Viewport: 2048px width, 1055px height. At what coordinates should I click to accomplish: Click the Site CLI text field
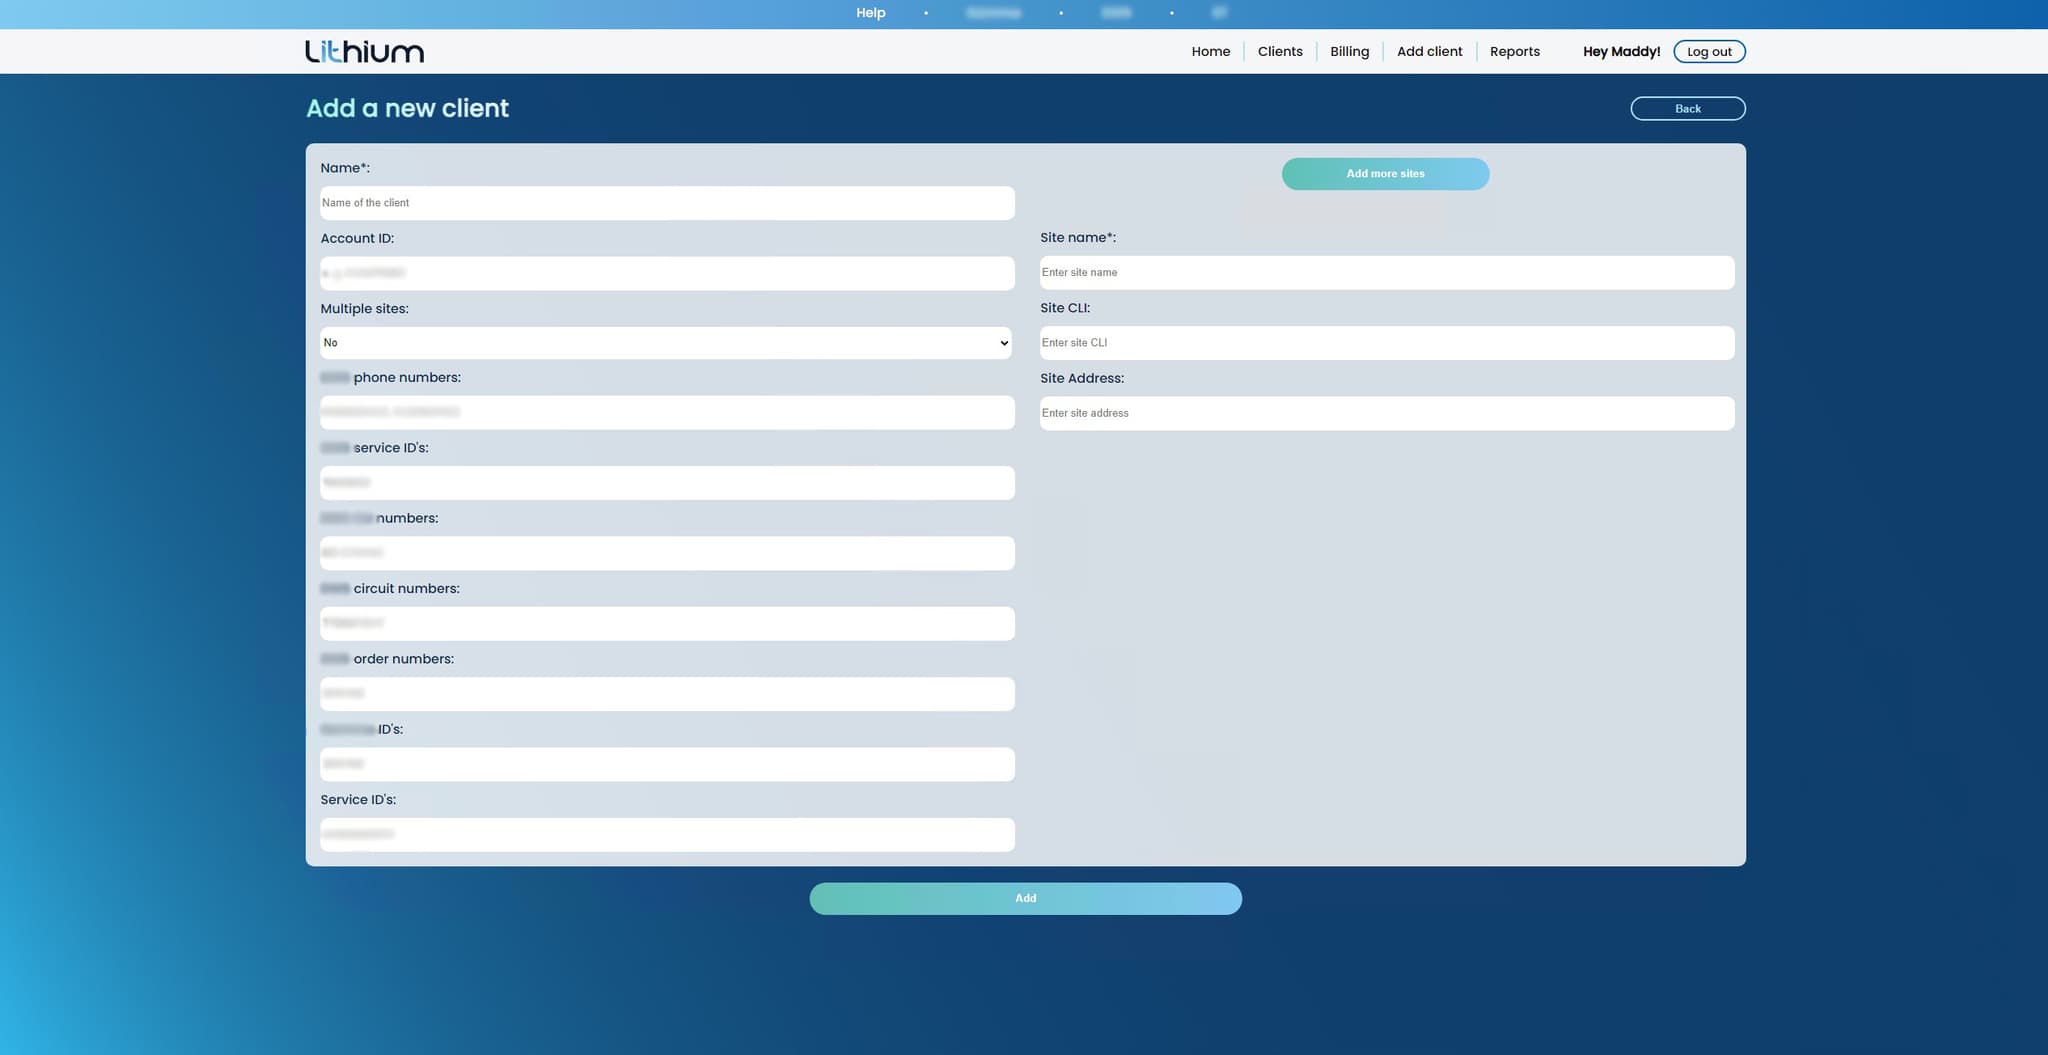[x=1386, y=343]
